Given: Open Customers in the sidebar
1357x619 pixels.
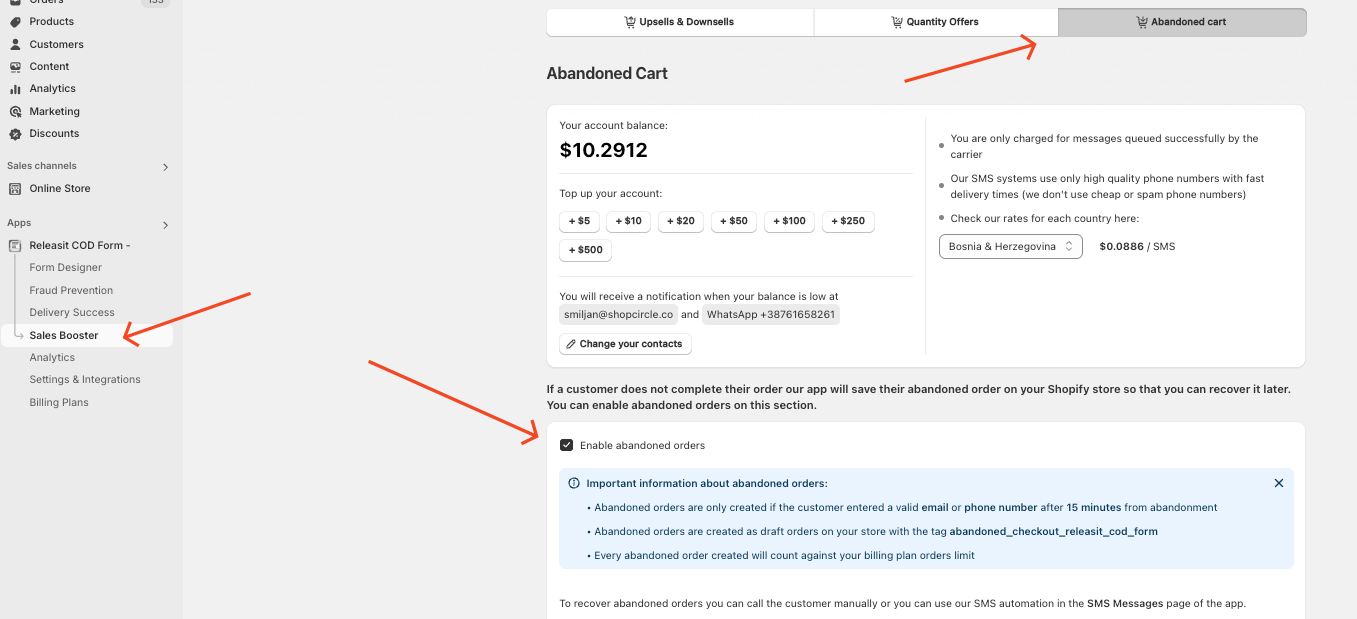Looking at the screenshot, I should (56, 44).
